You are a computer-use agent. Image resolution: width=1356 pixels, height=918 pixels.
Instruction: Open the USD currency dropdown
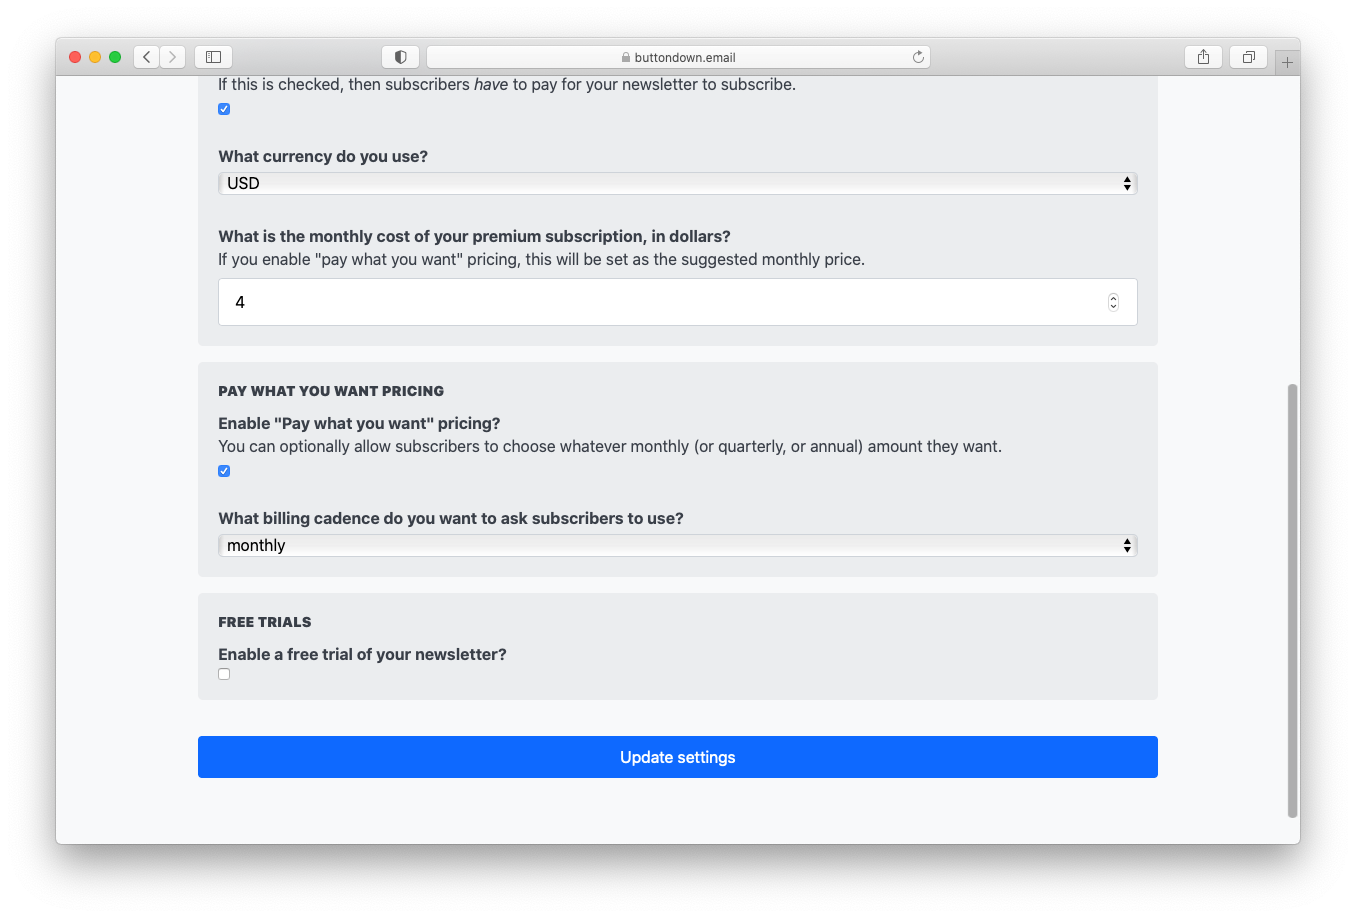[x=677, y=183]
